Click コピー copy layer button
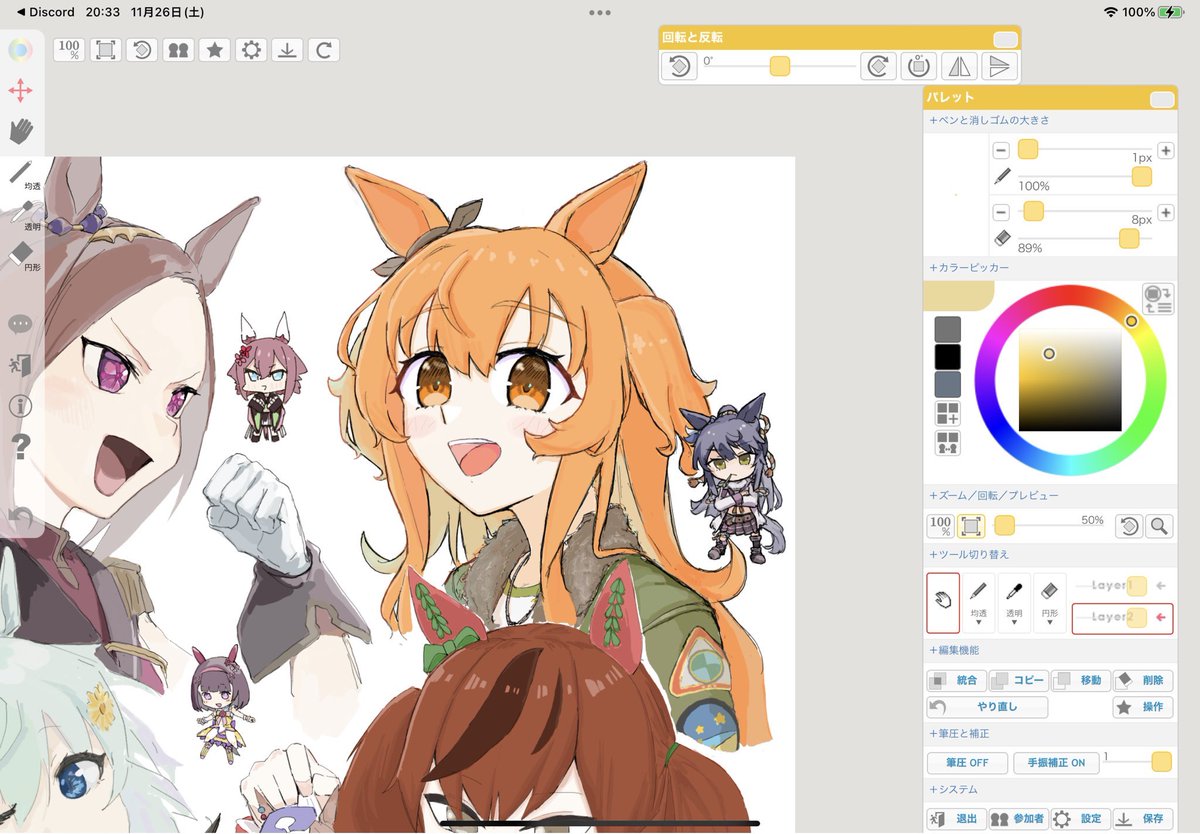This screenshot has height=834, width=1200. tap(1018, 680)
